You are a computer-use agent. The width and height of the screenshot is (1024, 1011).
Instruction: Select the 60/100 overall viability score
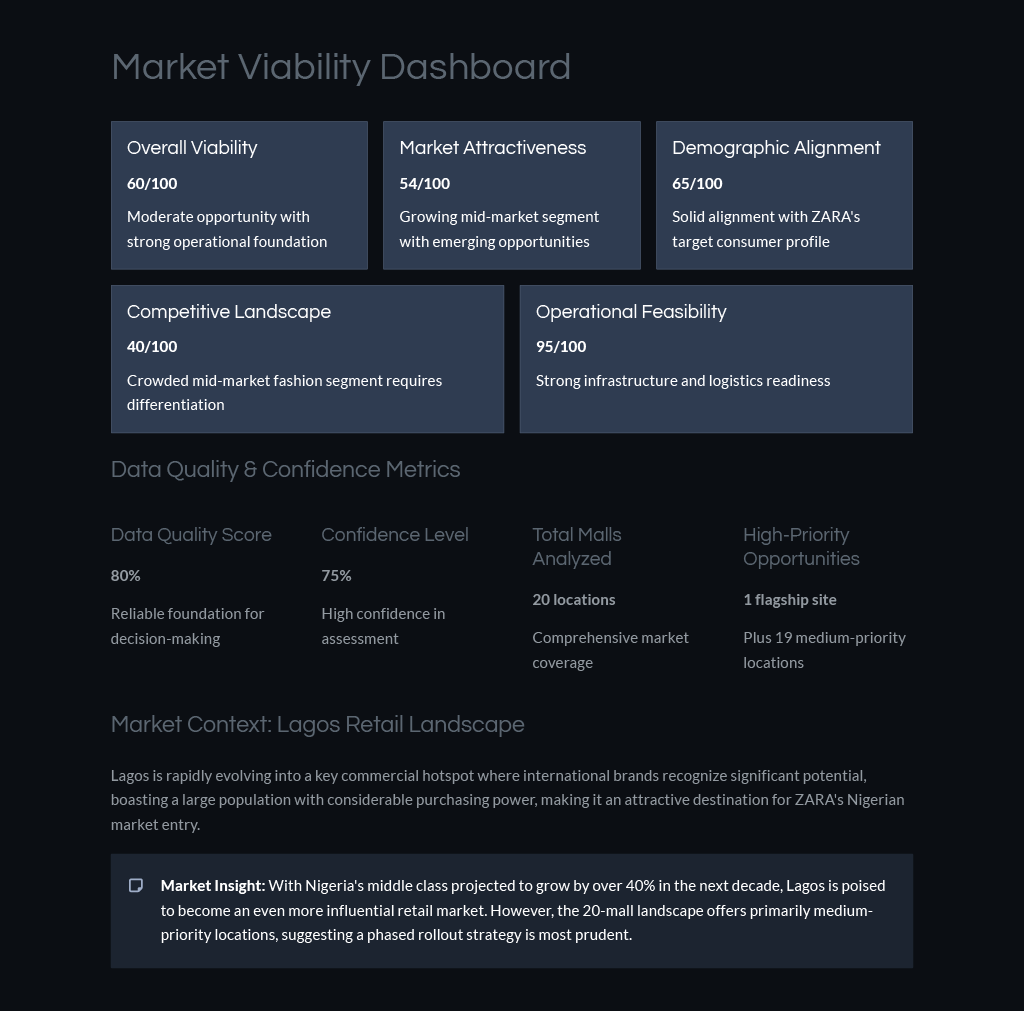tap(152, 184)
